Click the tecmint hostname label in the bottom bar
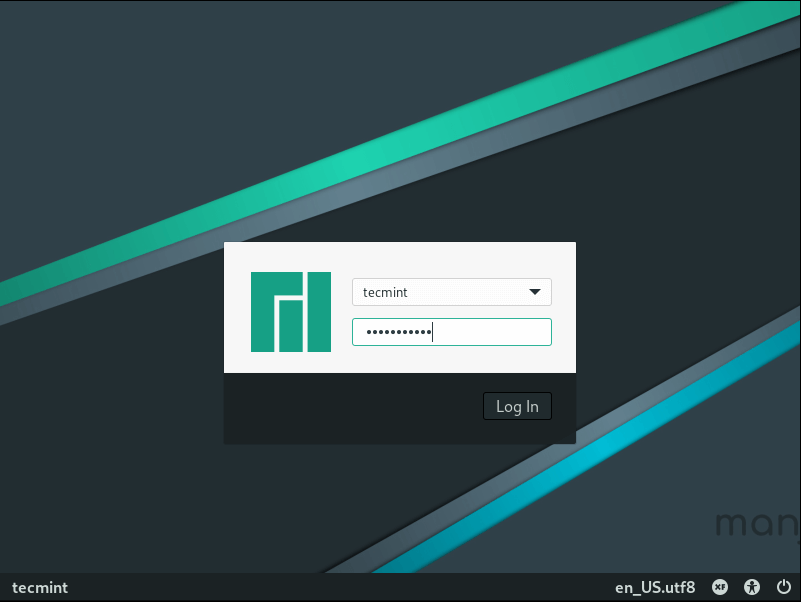The image size is (801, 602). [40, 588]
